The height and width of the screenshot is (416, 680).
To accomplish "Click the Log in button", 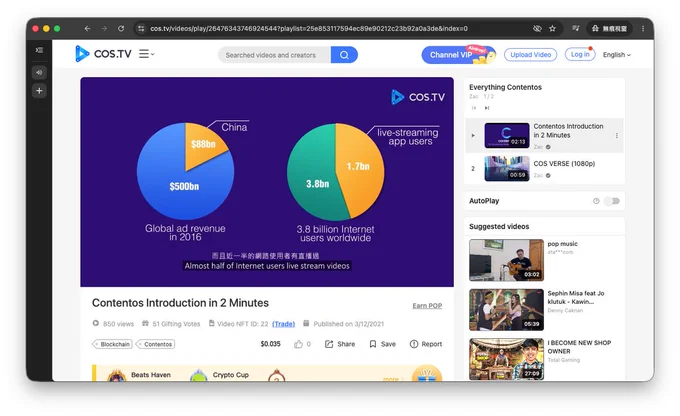I will (580, 54).
